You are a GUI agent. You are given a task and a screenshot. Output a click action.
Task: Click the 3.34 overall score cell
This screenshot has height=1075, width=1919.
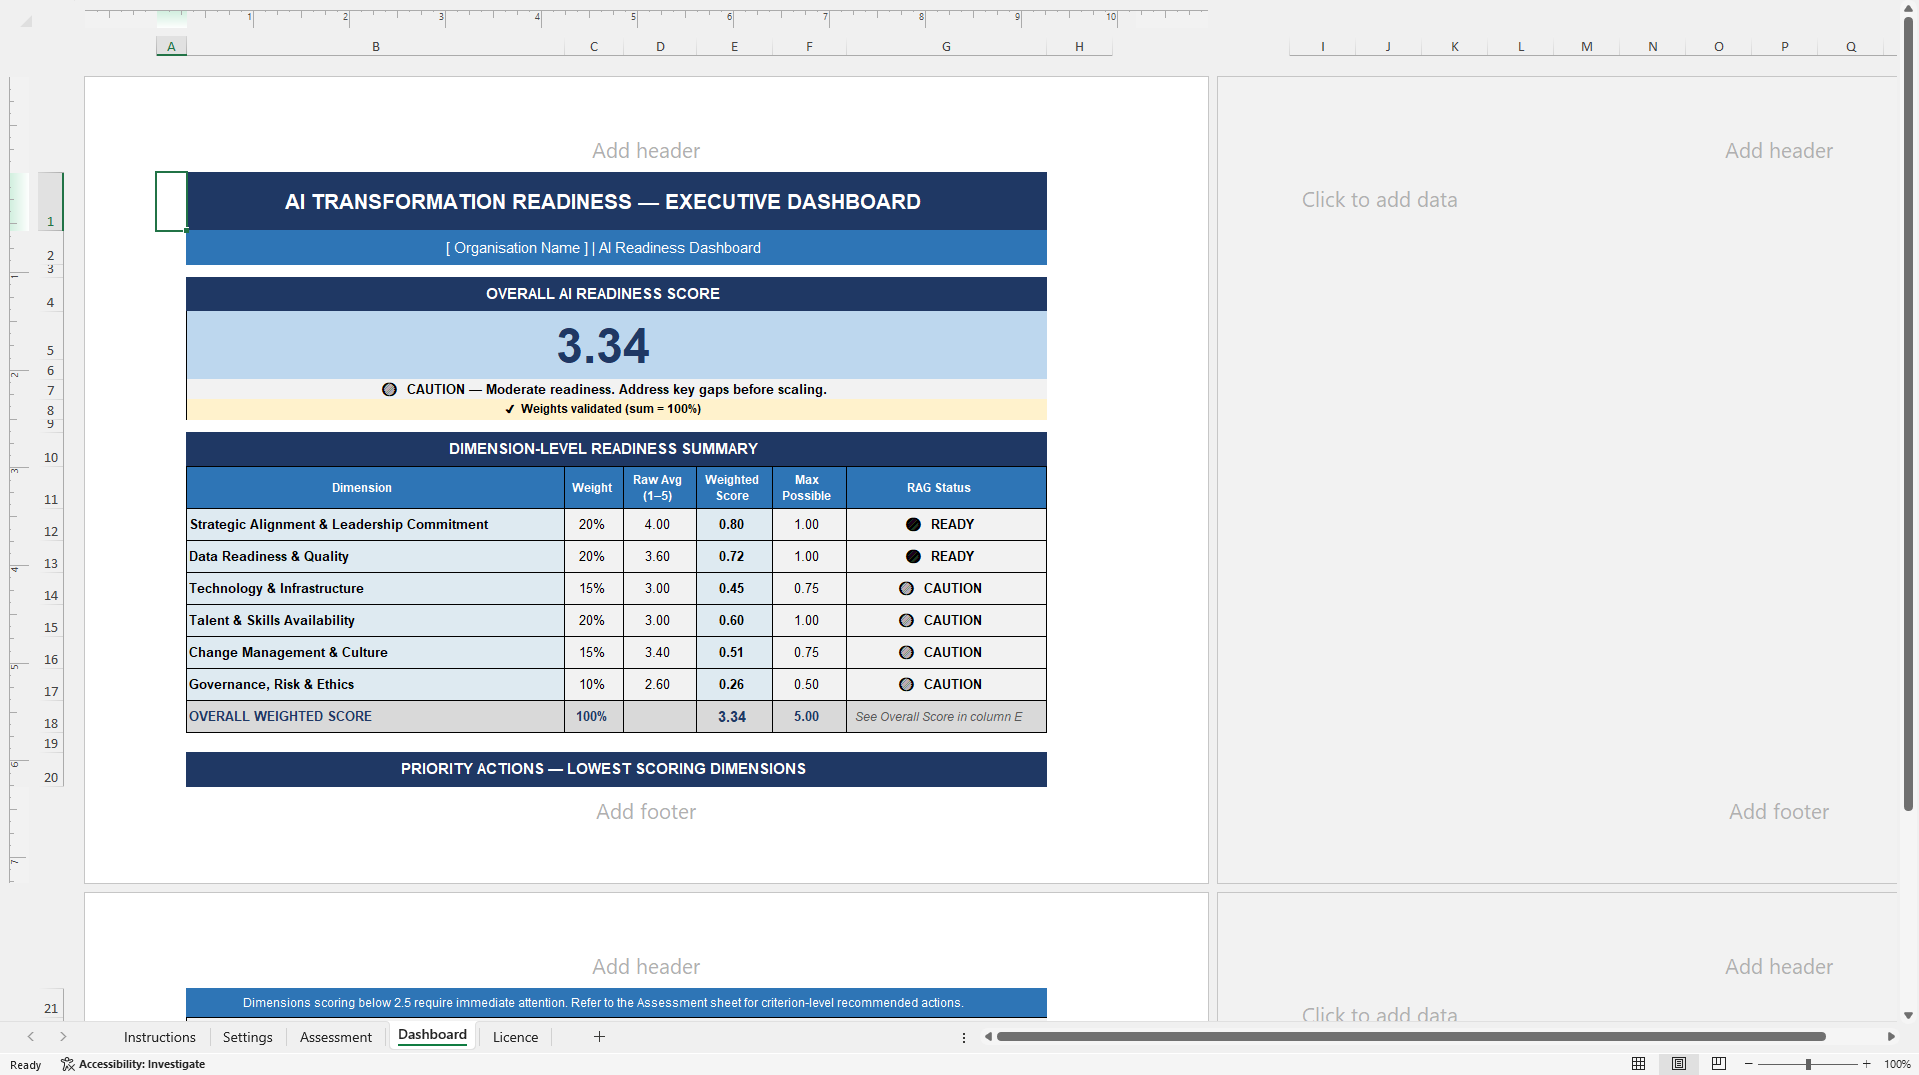616,345
